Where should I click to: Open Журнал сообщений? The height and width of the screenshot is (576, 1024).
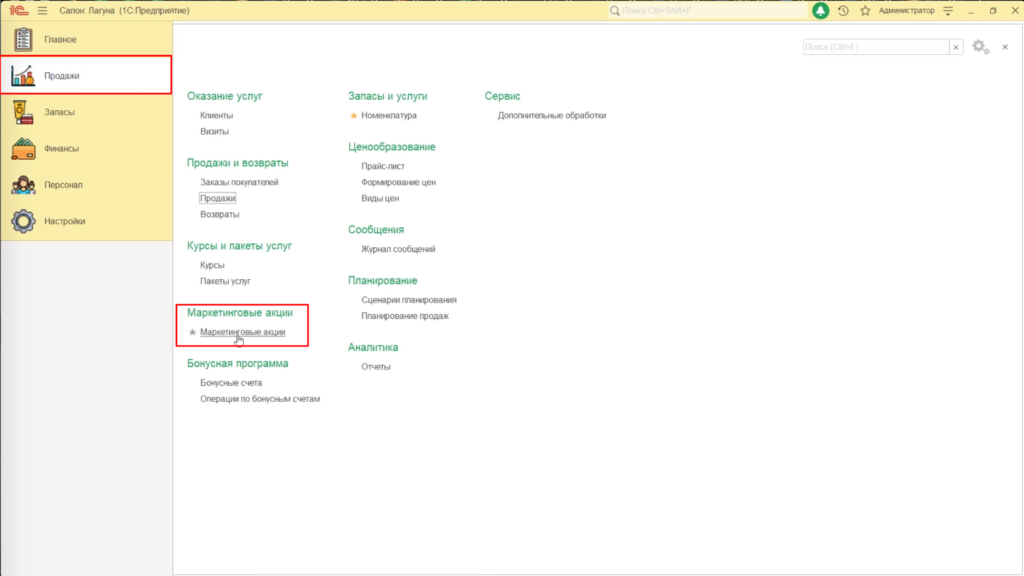398,249
